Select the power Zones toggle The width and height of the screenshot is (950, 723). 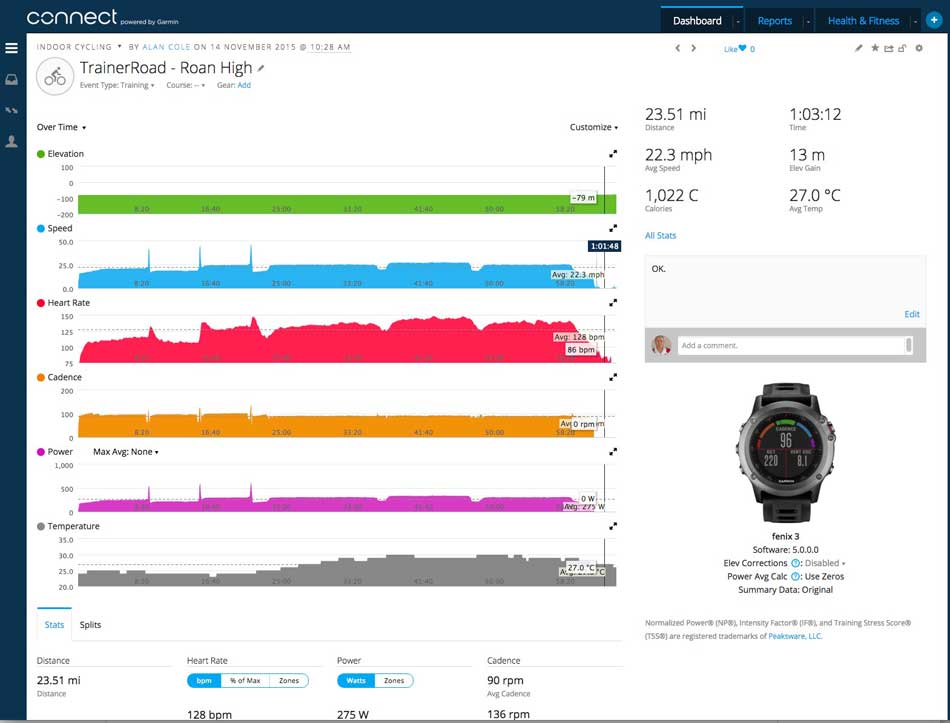pos(394,681)
